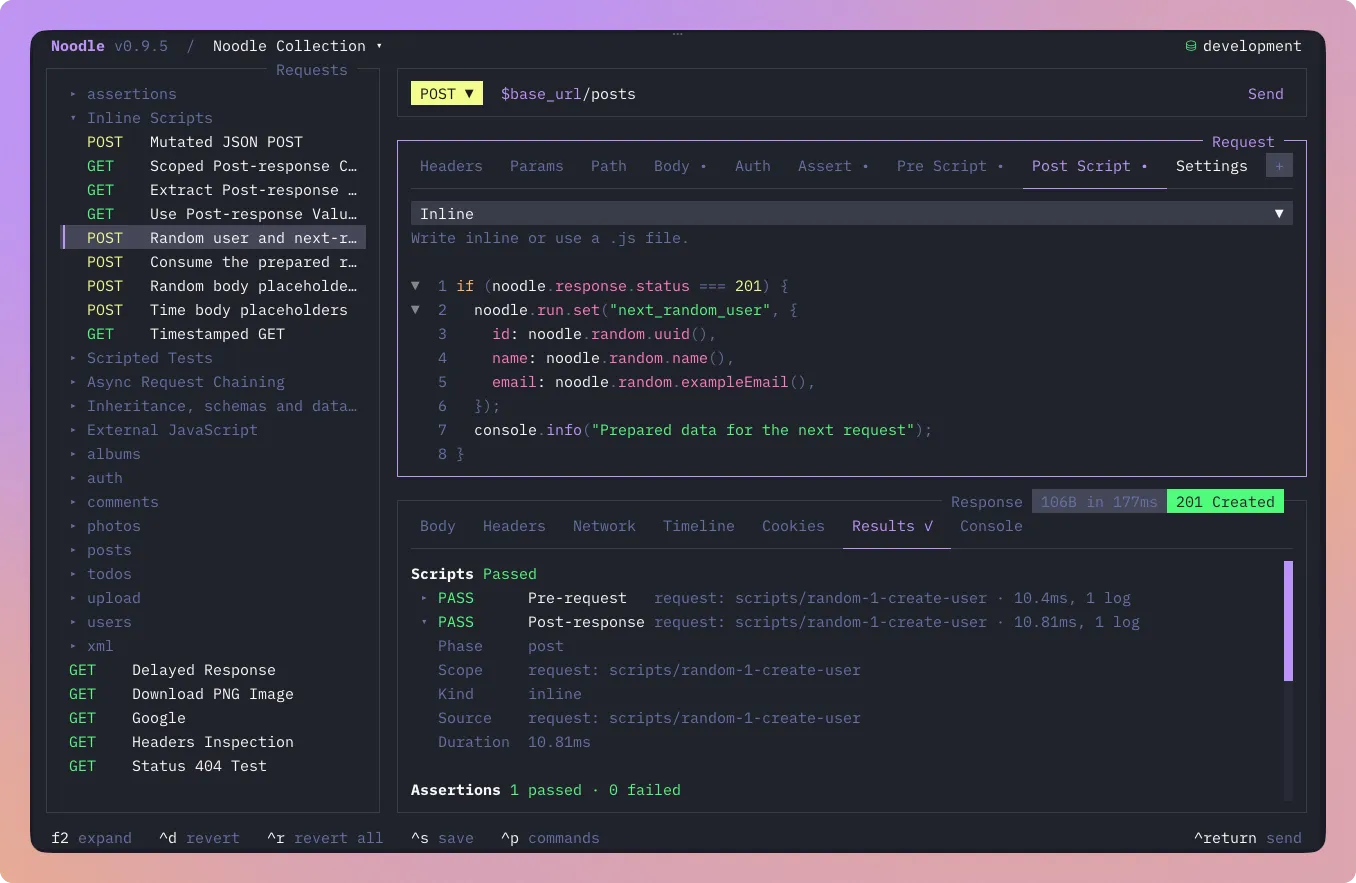
Task: Show the response Timeline tab
Action: (x=699, y=526)
